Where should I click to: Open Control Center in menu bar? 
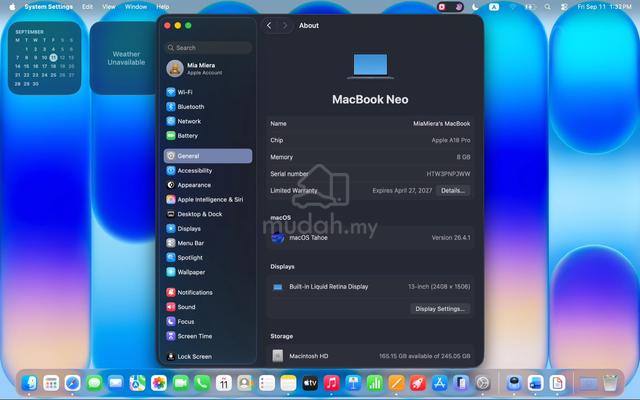pyautogui.click(x=564, y=7)
